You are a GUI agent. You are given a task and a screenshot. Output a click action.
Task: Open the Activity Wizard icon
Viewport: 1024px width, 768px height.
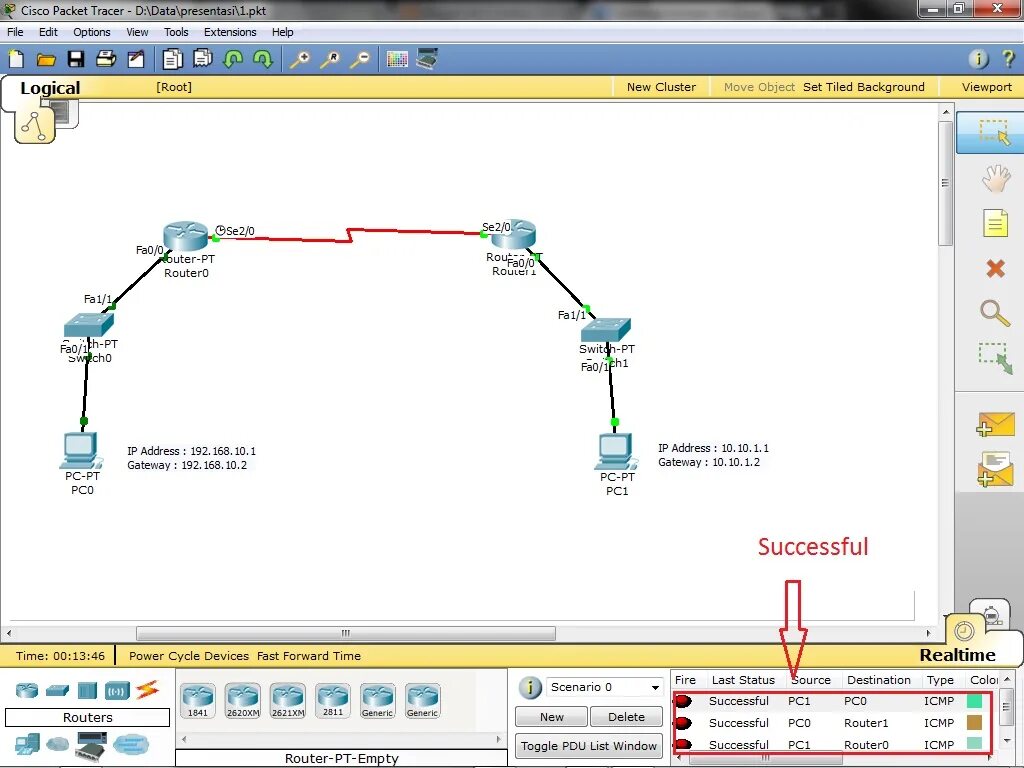tap(136, 59)
